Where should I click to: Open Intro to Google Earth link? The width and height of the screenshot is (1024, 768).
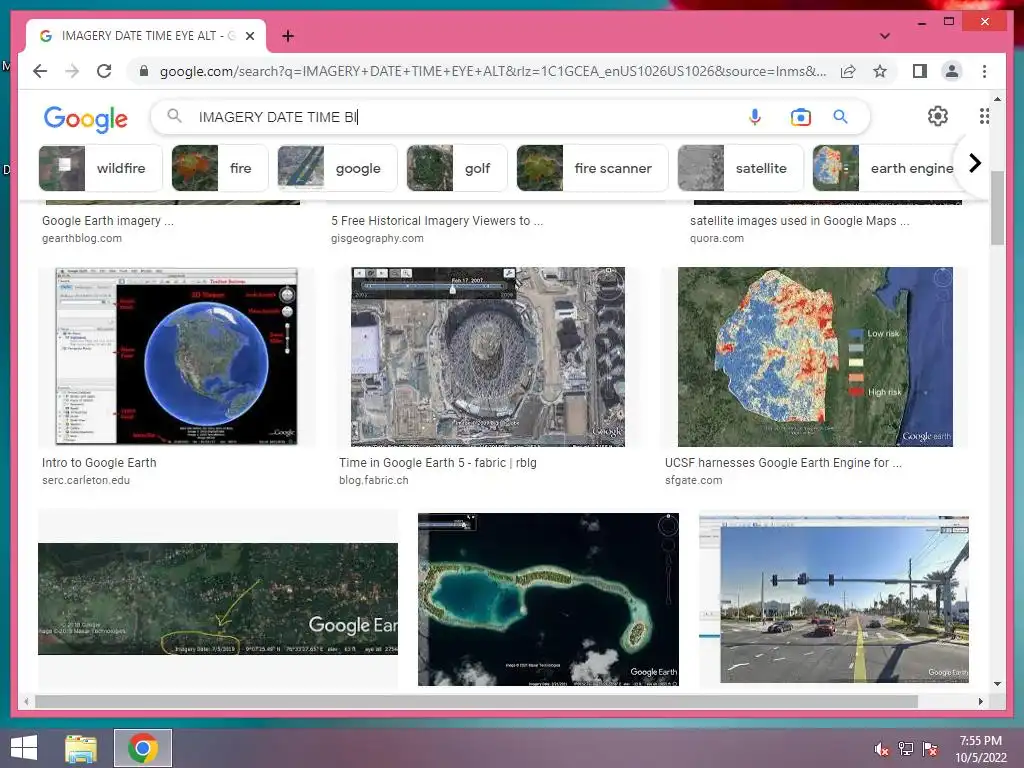(99, 462)
